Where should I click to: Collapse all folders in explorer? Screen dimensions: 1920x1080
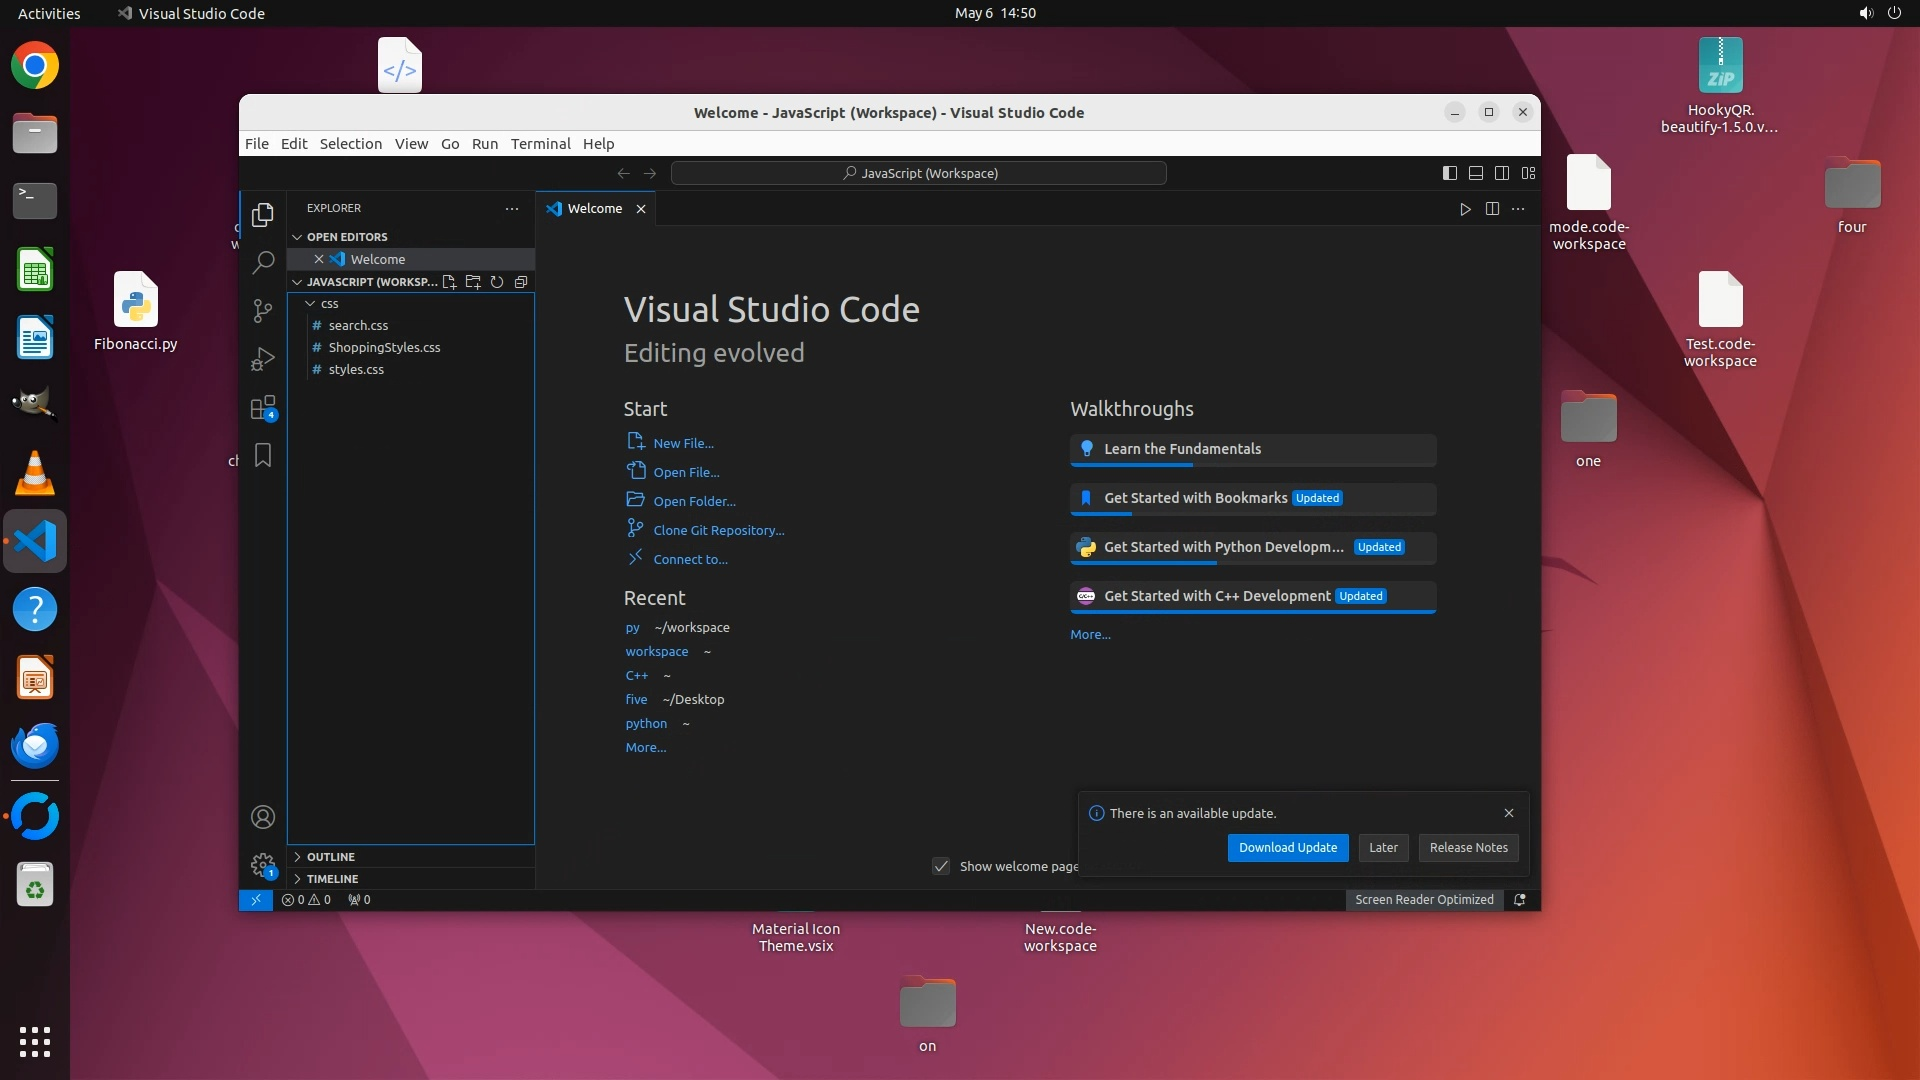(x=521, y=282)
